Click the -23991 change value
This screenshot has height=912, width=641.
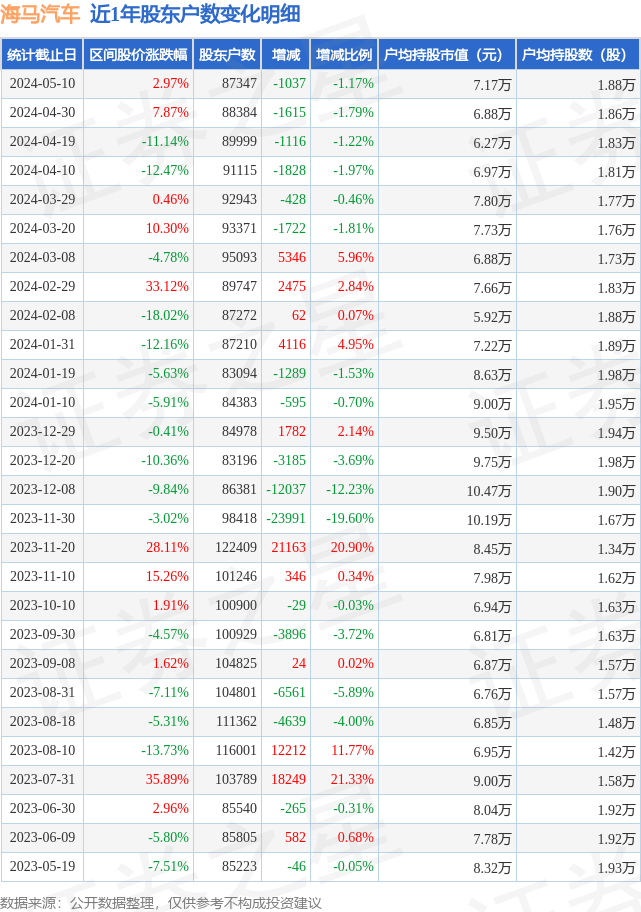click(286, 520)
